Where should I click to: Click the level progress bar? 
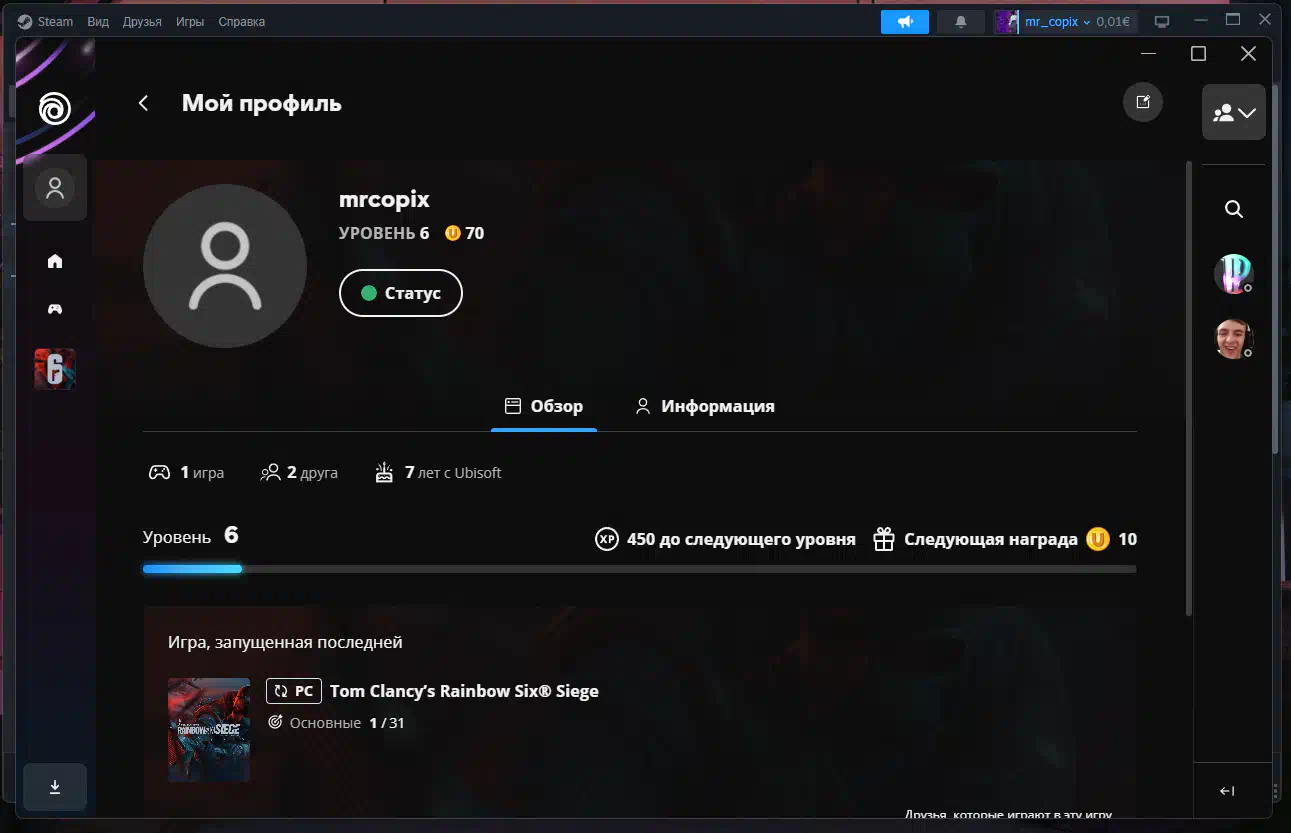pos(639,569)
